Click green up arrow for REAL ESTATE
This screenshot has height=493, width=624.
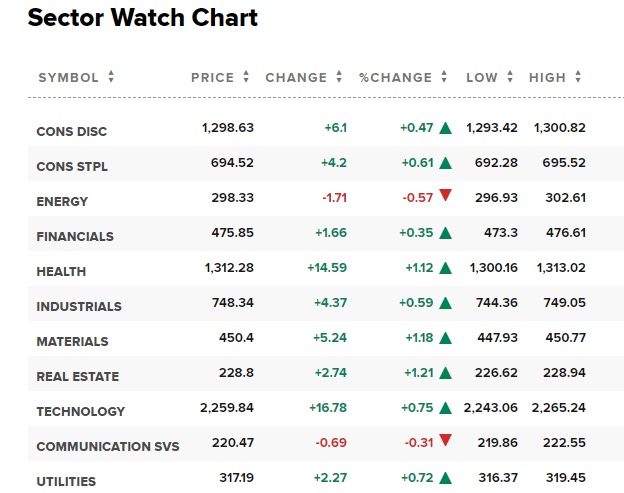[x=445, y=376]
